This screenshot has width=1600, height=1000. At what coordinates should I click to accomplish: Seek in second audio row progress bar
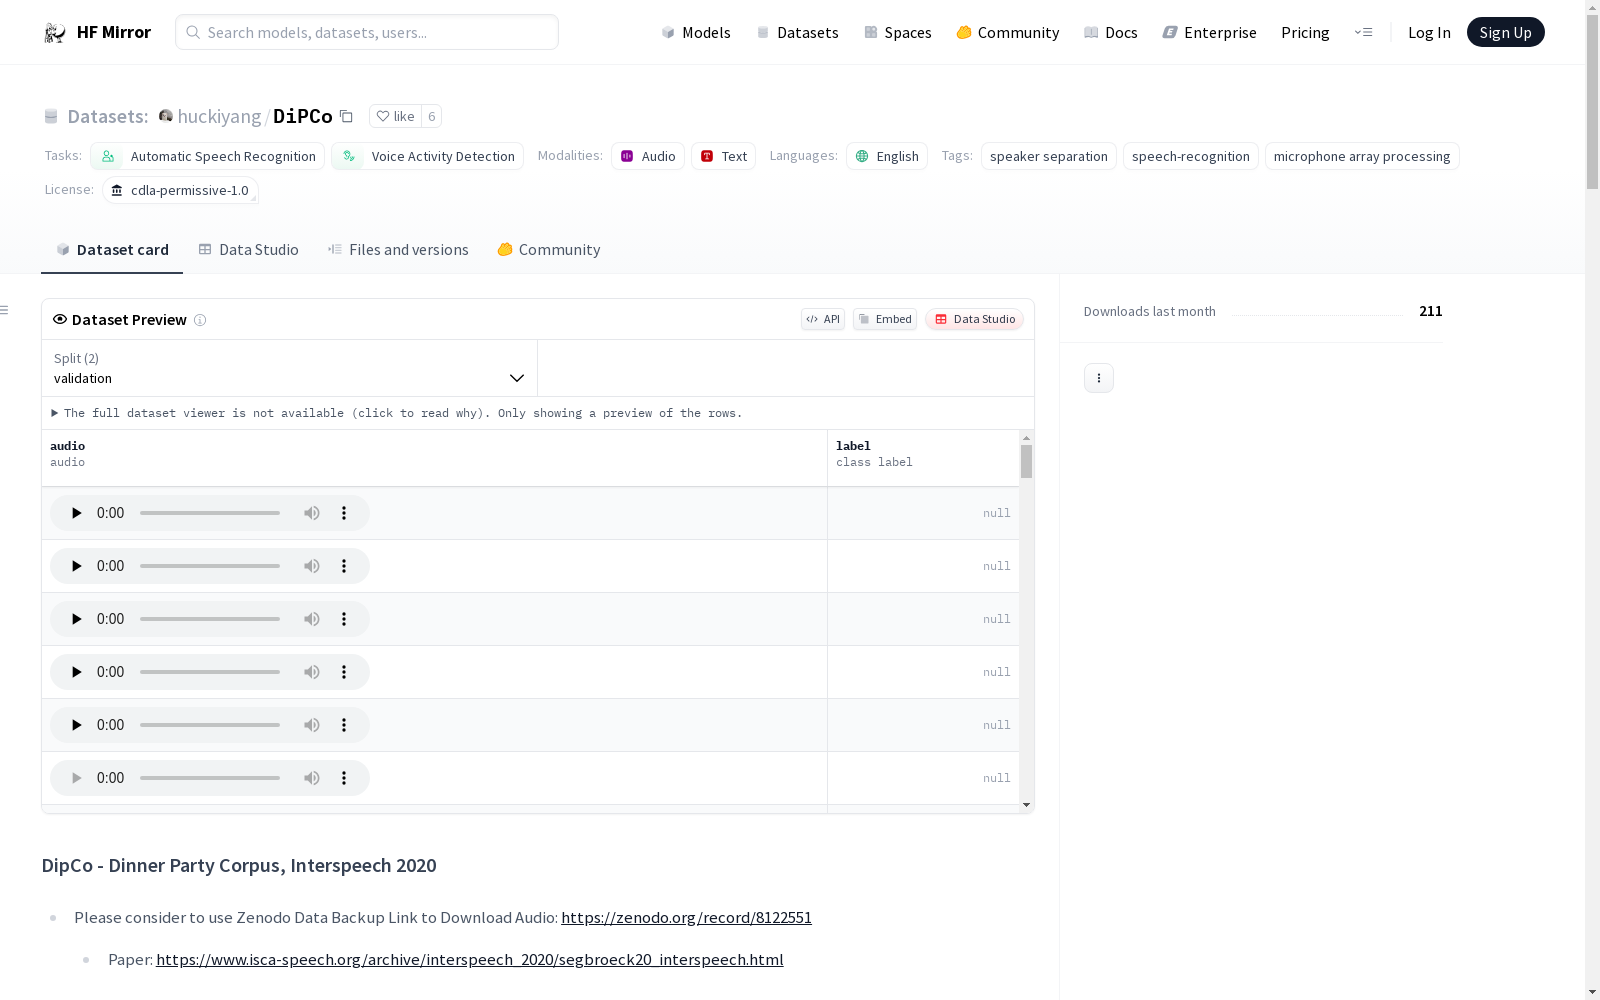210,566
